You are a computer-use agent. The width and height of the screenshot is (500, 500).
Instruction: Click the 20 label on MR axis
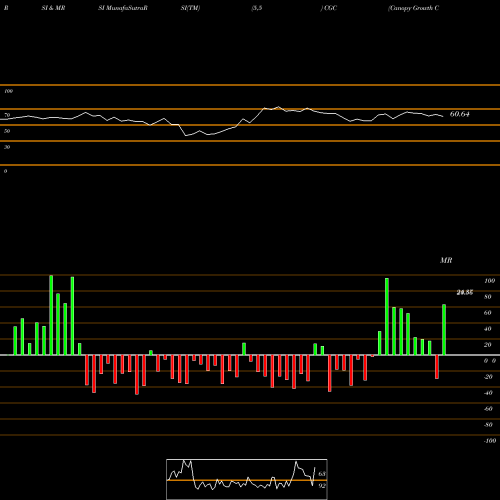(x=488, y=345)
